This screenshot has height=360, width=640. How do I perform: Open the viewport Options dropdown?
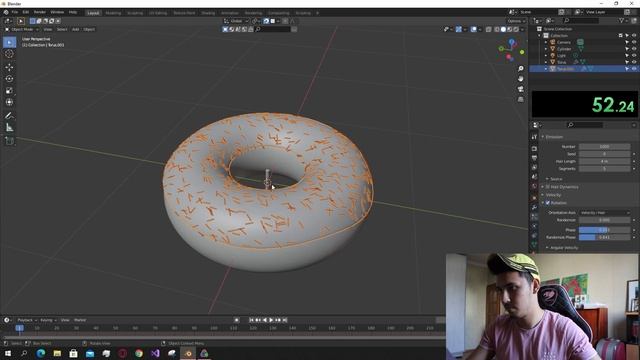pos(516,21)
